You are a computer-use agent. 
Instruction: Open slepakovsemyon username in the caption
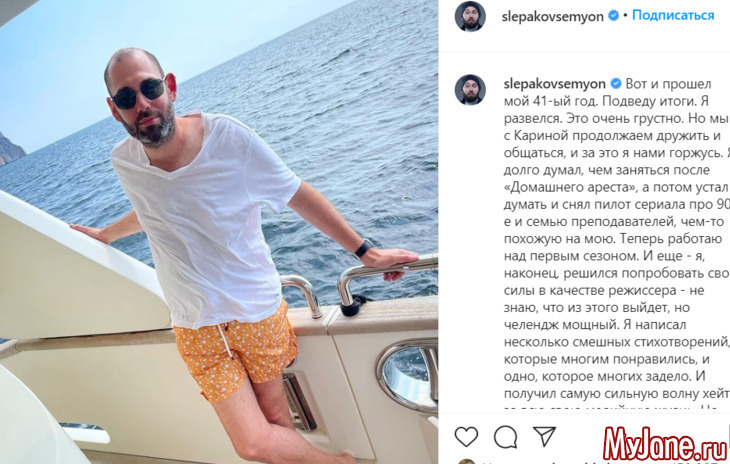pos(554,84)
